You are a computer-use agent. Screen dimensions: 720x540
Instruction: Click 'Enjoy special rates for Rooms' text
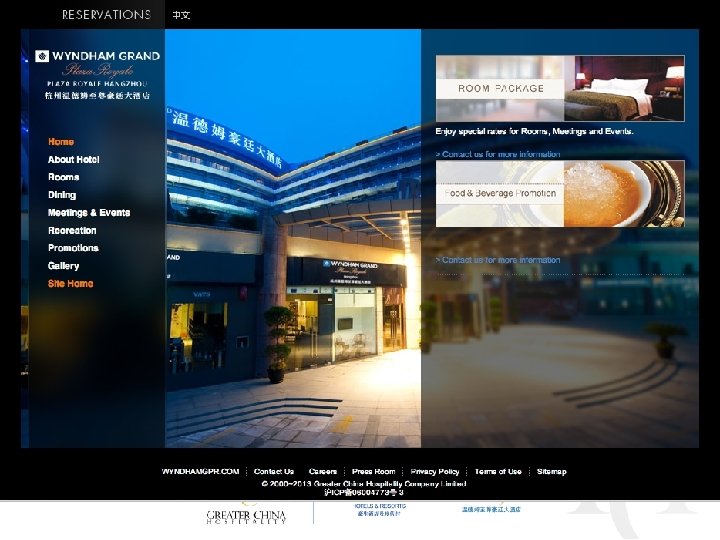pos(534,131)
